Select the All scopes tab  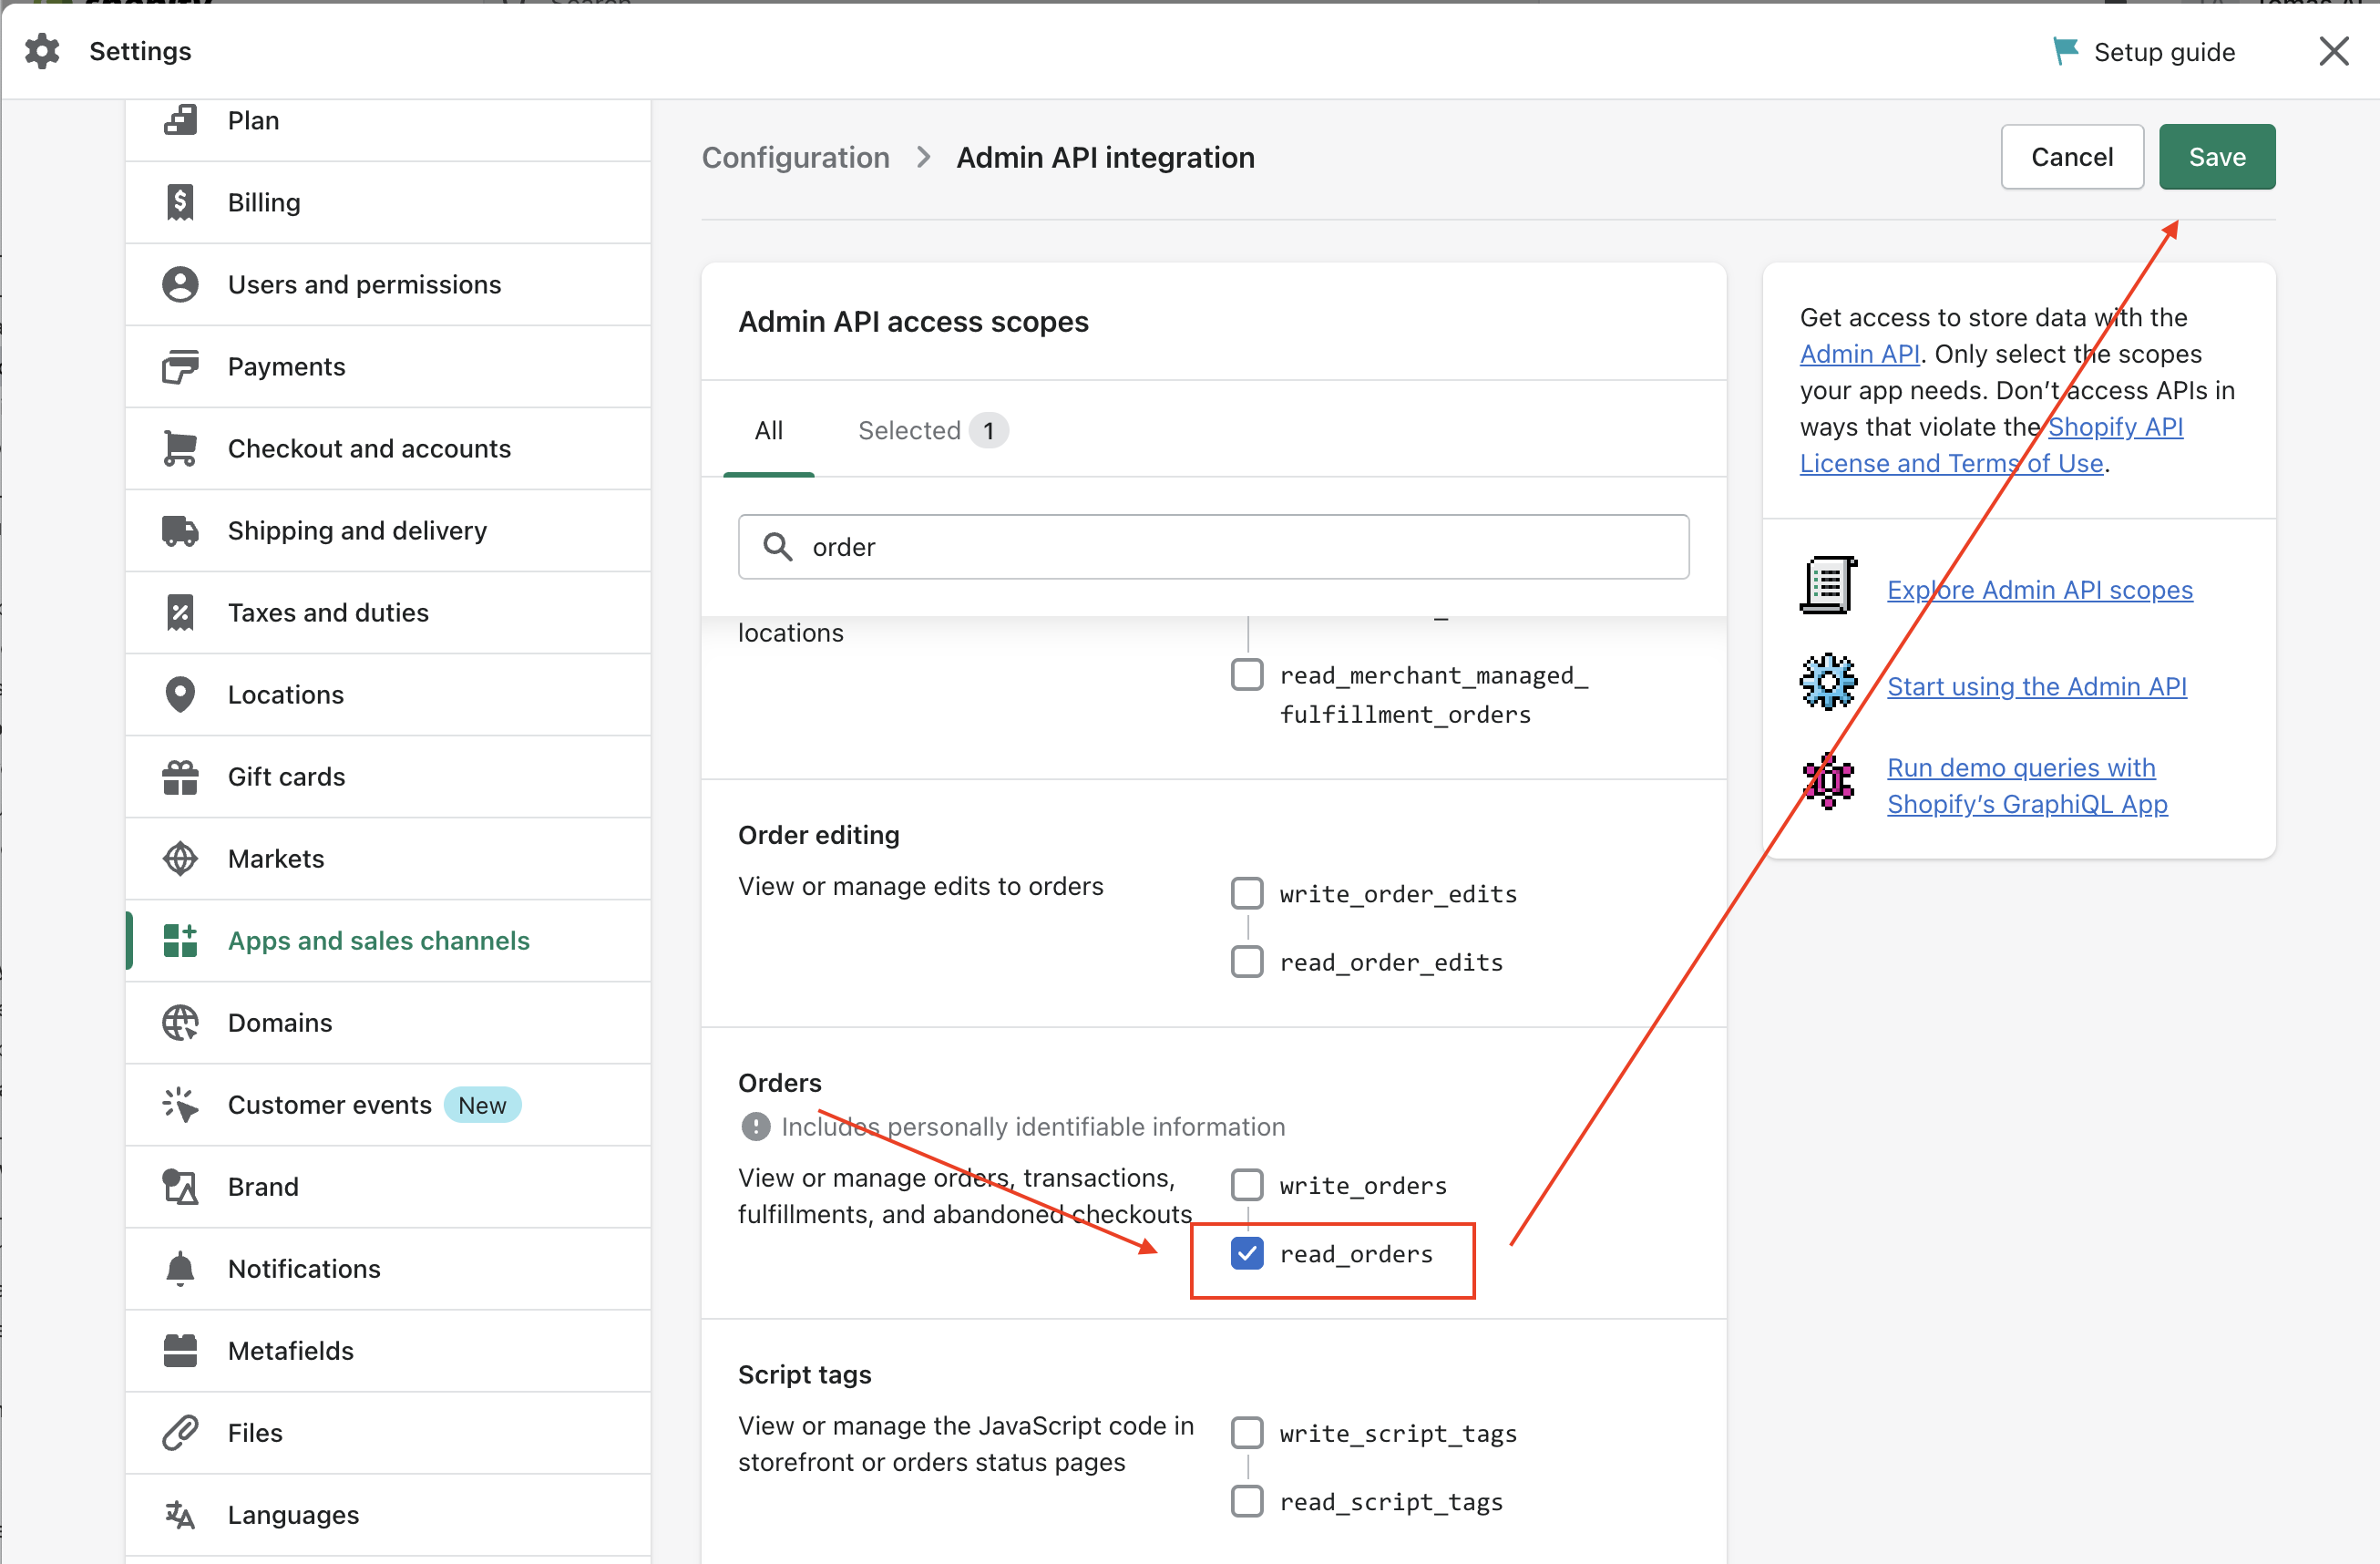click(768, 431)
